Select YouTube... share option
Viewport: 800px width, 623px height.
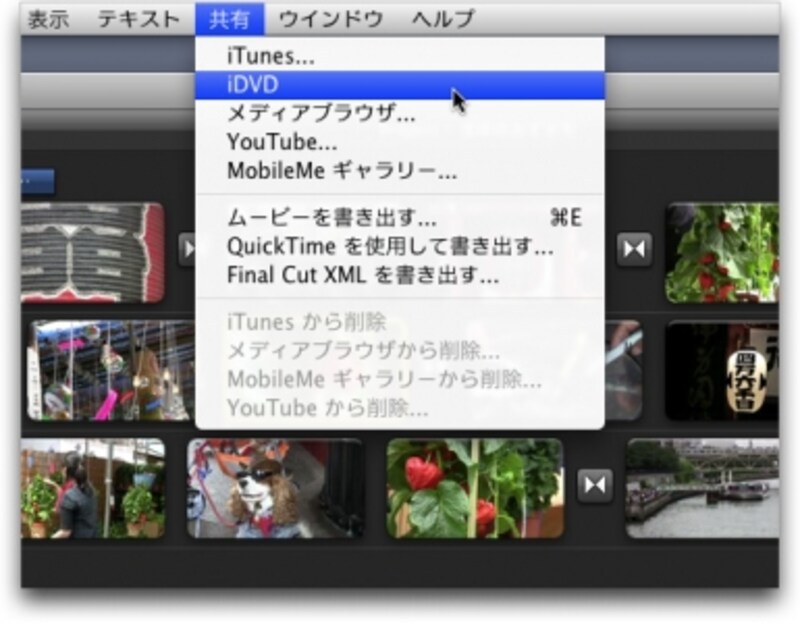coord(400,142)
